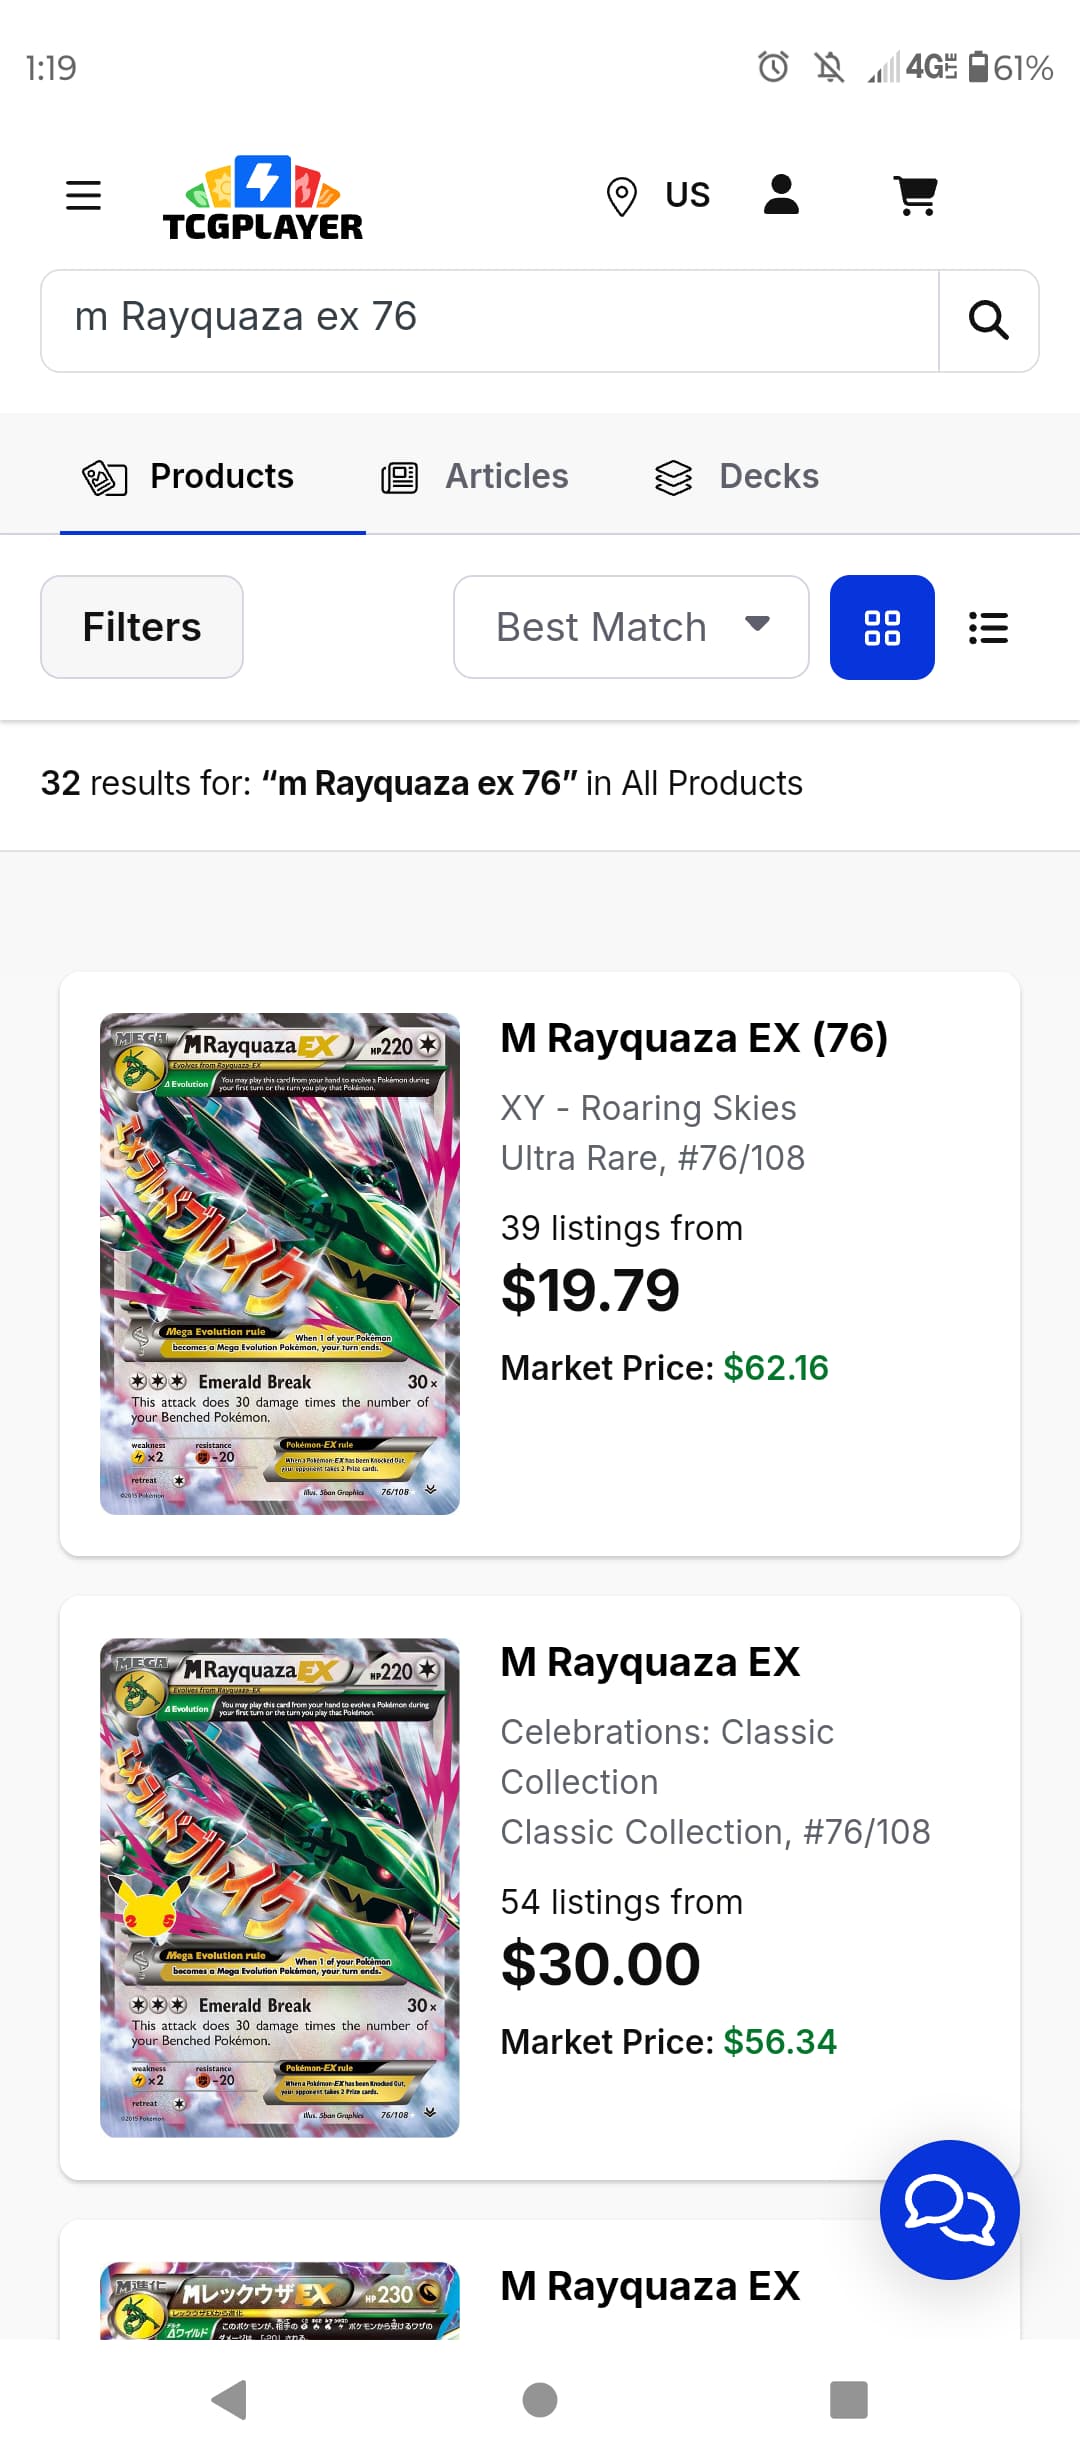The width and height of the screenshot is (1080, 2460).
Task: Switch to the Articles tab
Action: (475, 477)
